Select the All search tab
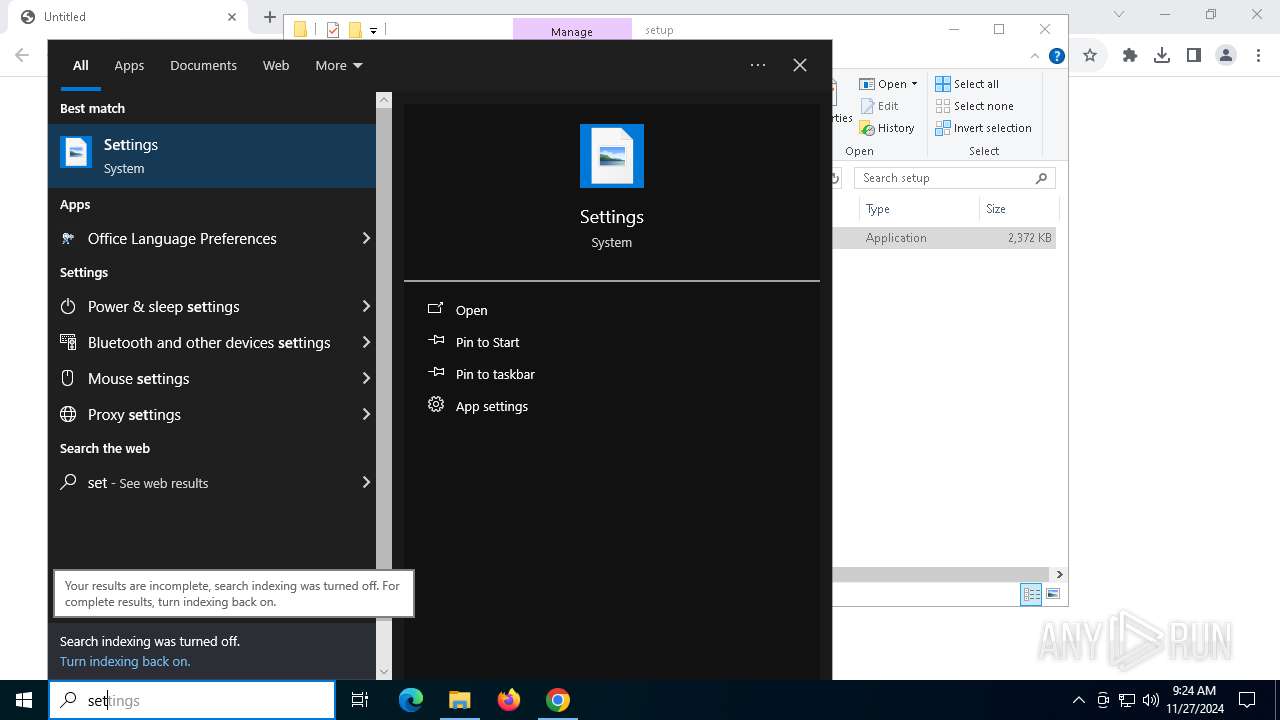Viewport: 1280px width, 720px height. click(81, 65)
